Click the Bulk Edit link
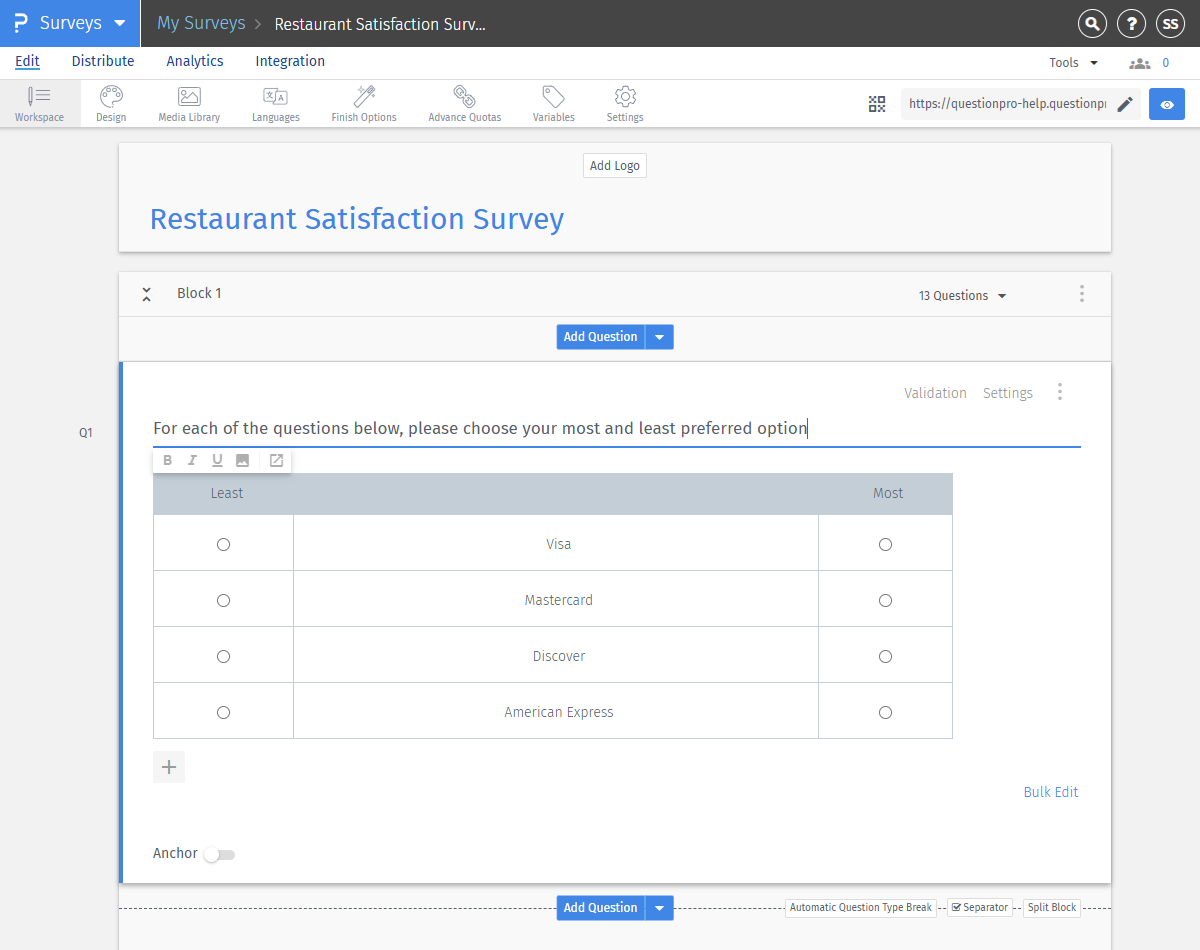The height and width of the screenshot is (950, 1200). 1051,791
